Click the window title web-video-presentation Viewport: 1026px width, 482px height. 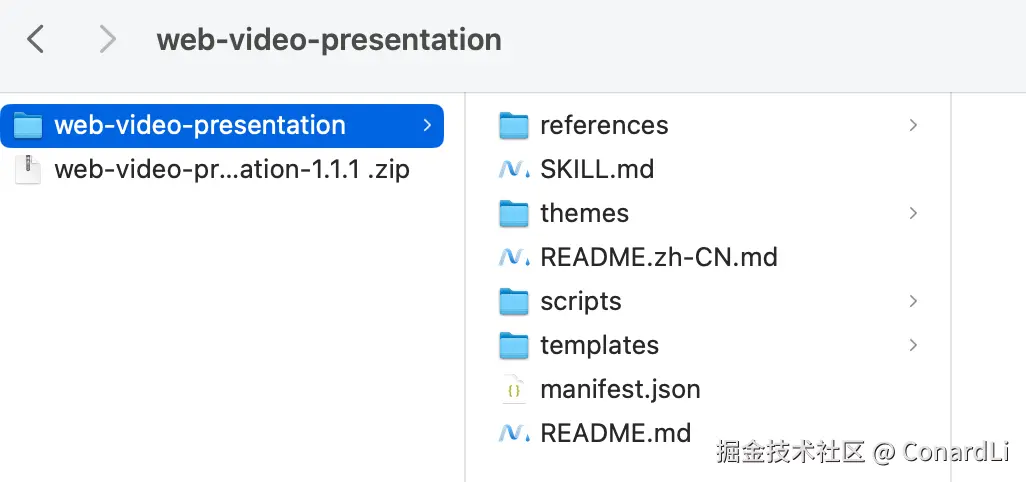[x=329, y=39]
